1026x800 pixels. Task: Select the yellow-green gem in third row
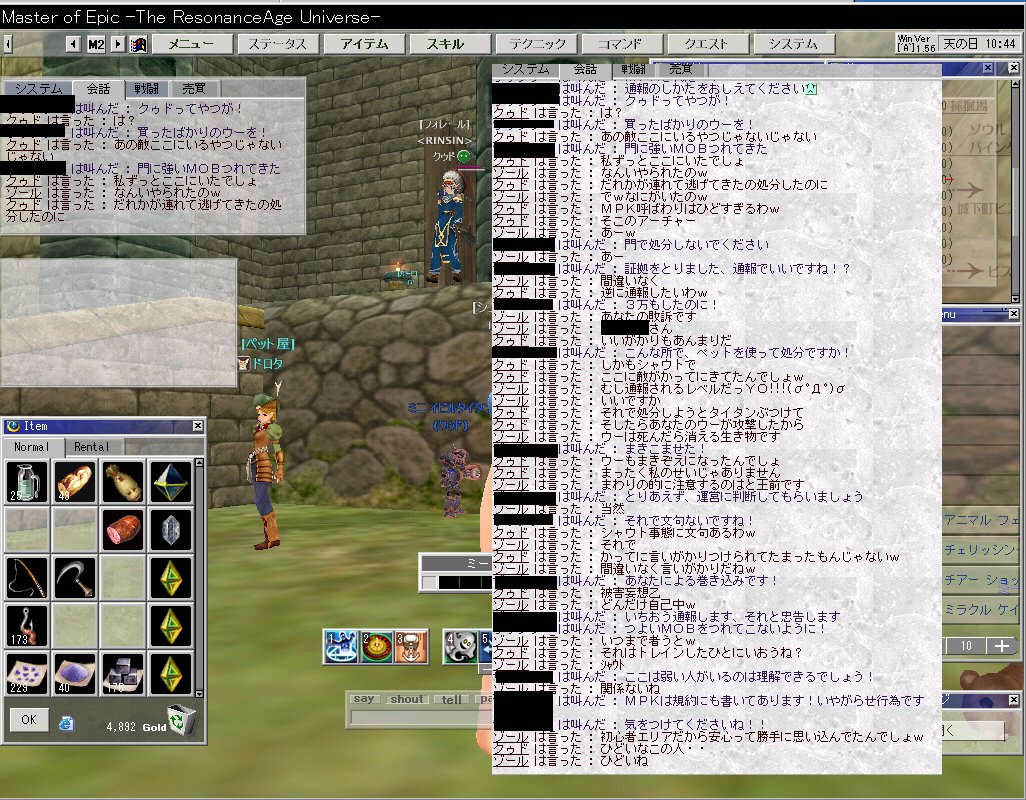tap(170, 578)
